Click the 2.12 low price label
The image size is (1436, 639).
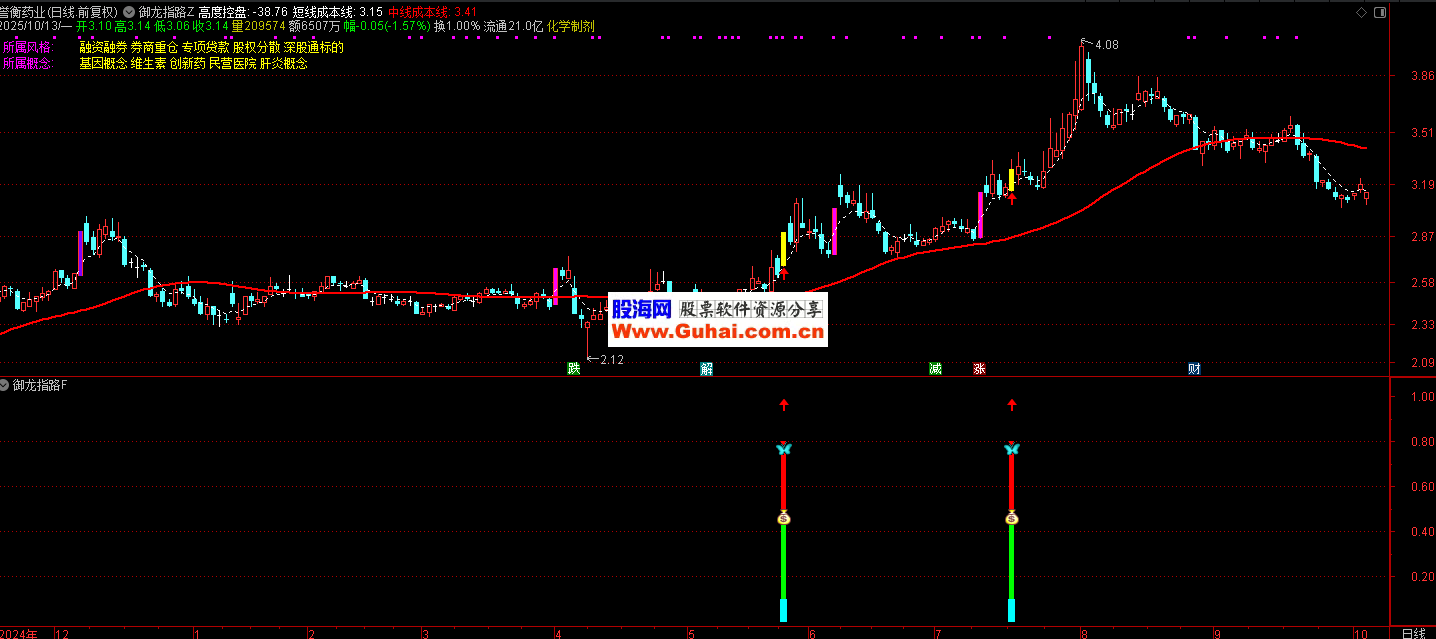pos(609,360)
